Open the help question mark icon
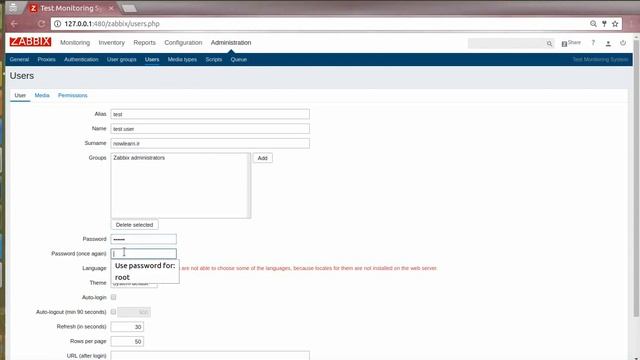Image resolution: width=640 pixels, height=360 pixels. tap(593, 43)
